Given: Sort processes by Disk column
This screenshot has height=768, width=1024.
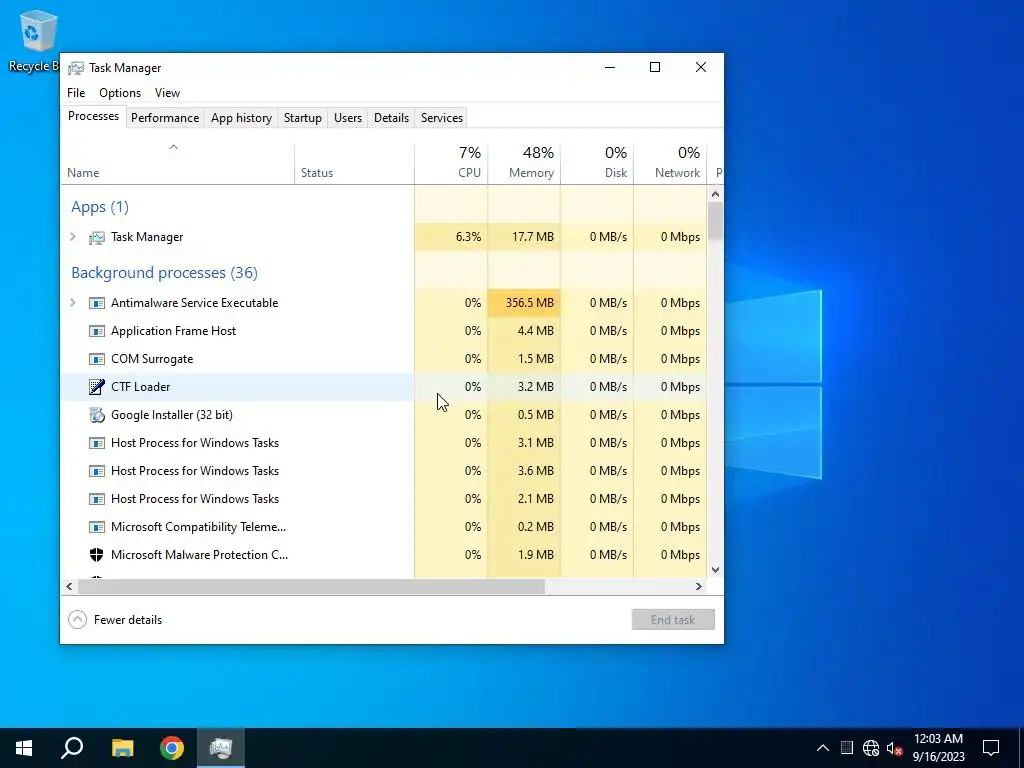Looking at the screenshot, I should [598, 163].
